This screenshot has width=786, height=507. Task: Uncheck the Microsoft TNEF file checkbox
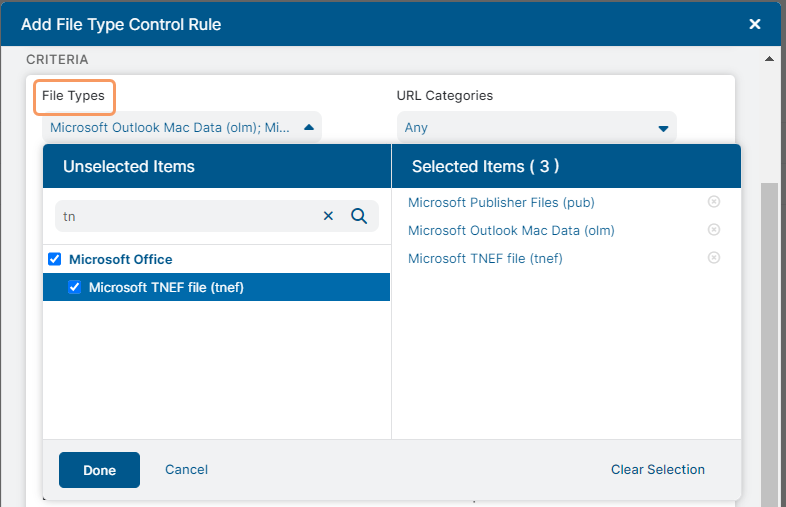point(74,287)
